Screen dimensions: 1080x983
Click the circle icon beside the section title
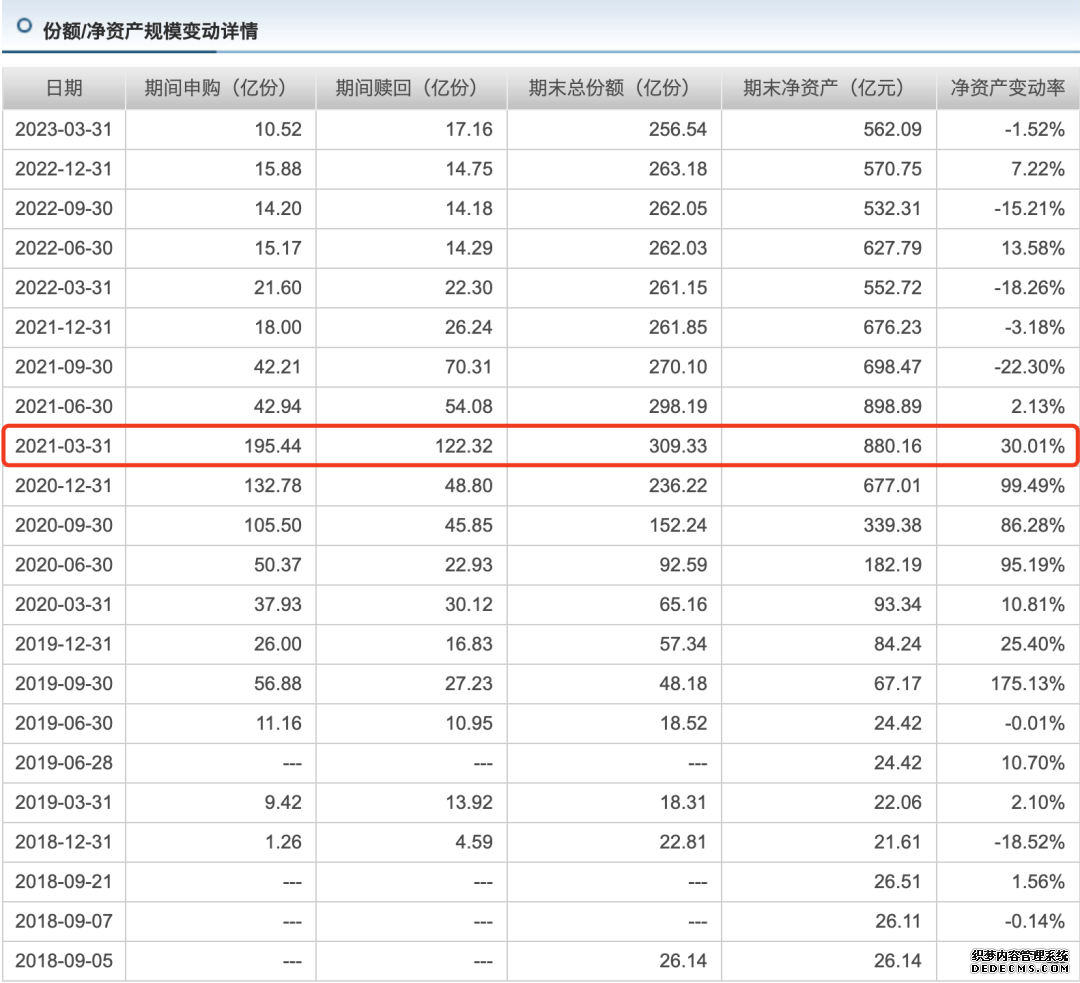click(x=24, y=28)
